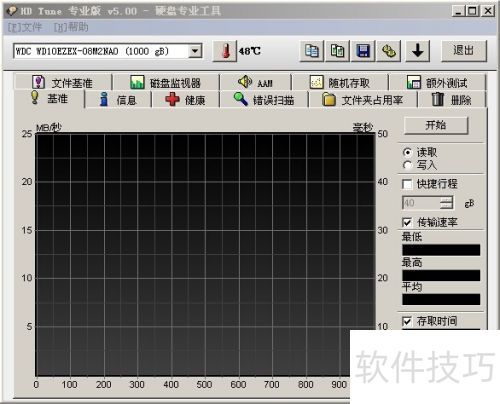Click the benchmark graph area
The width and height of the screenshot is (500, 404).
click(x=205, y=255)
